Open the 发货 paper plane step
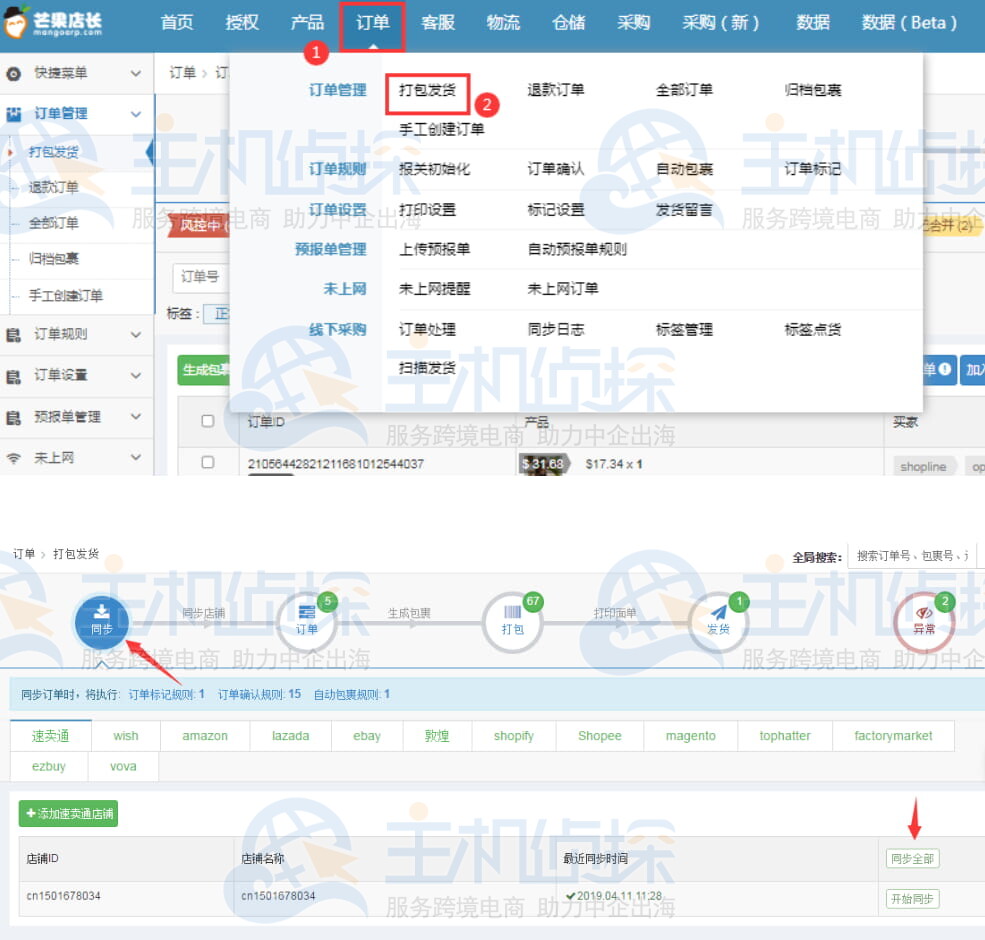This screenshot has width=985, height=940. pos(718,620)
